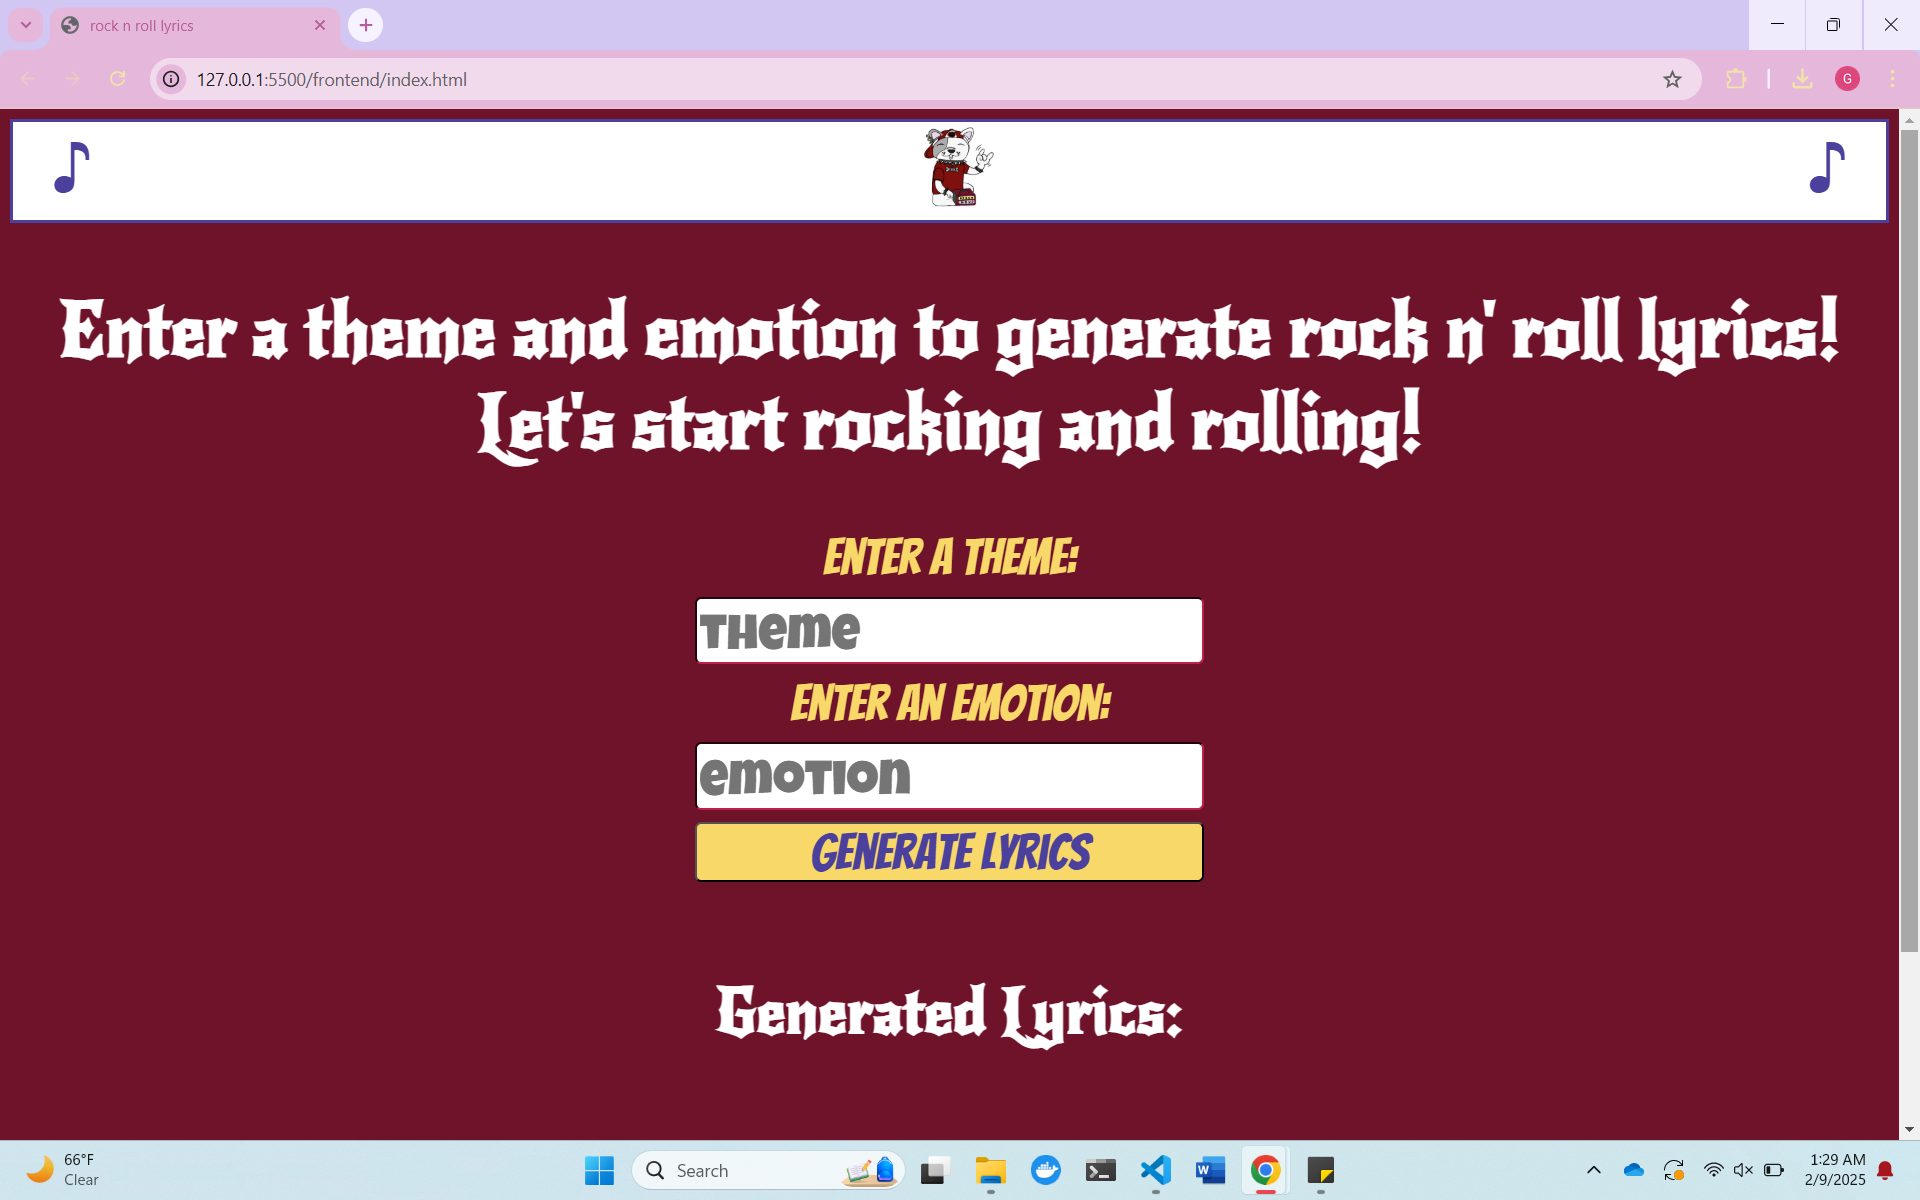Bookmark this page using the star icon
1920x1200 pixels.
(1672, 79)
